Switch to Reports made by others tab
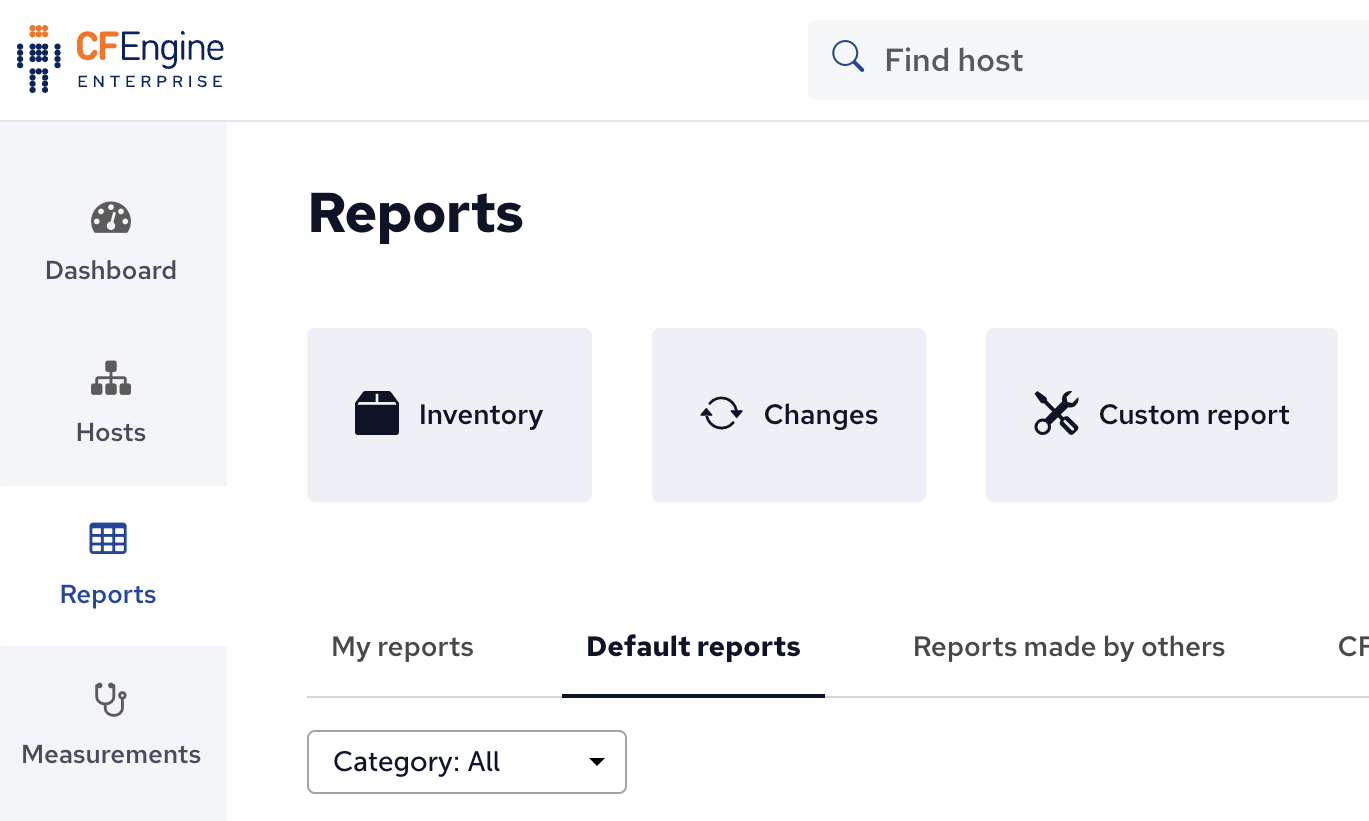Image resolution: width=1369 pixels, height=821 pixels. click(1069, 647)
